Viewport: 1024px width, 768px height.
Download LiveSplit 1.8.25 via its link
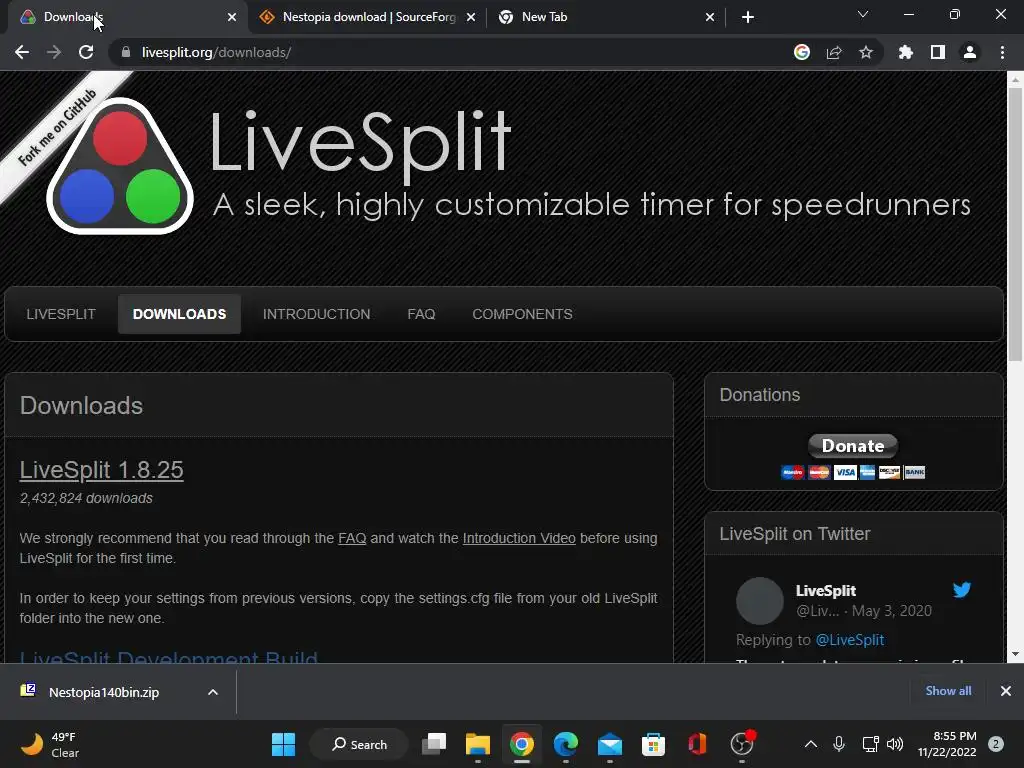pos(101,470)
